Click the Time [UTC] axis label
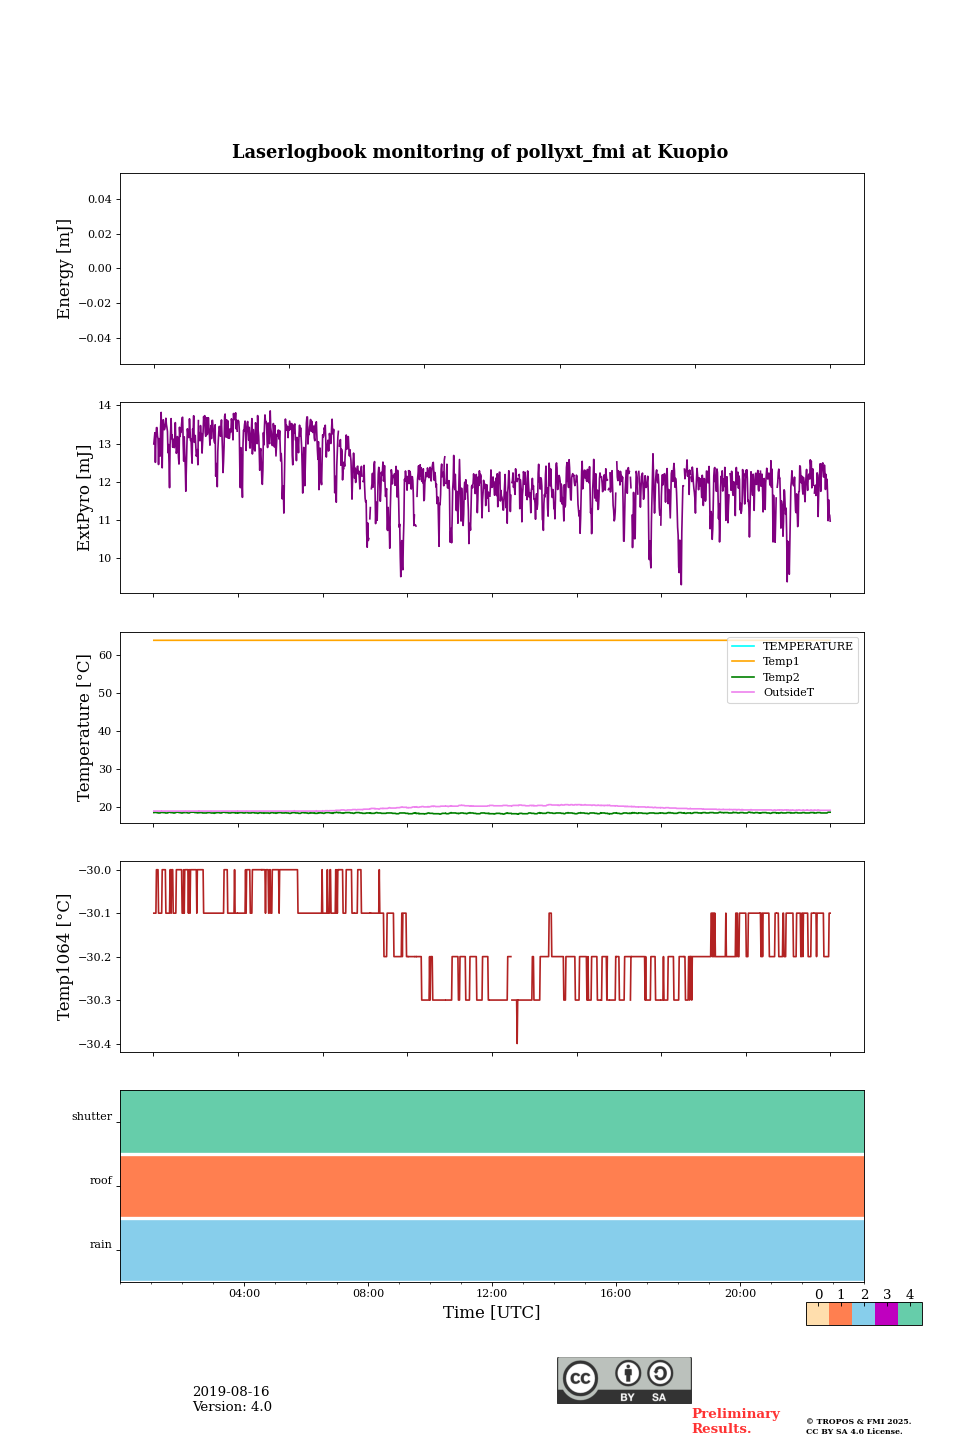The image size is (960, 1440). (492, 1313)
